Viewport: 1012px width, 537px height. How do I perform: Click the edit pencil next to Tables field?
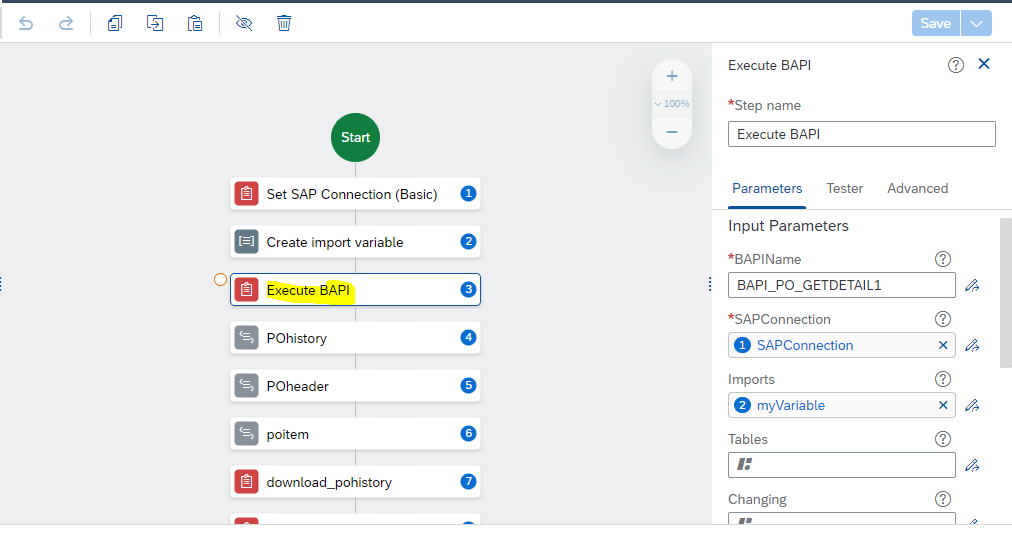[x=972, y=465]
